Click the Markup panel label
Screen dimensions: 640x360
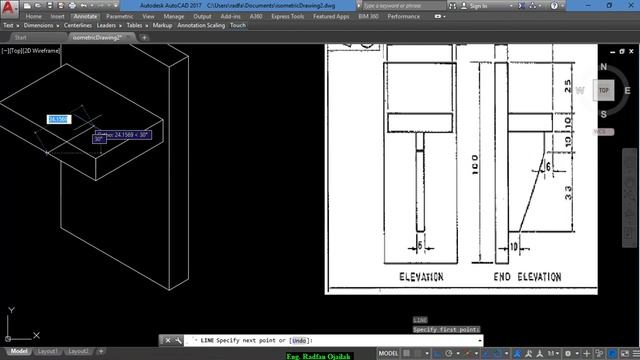pyautogui.click(x=162, y=25)
